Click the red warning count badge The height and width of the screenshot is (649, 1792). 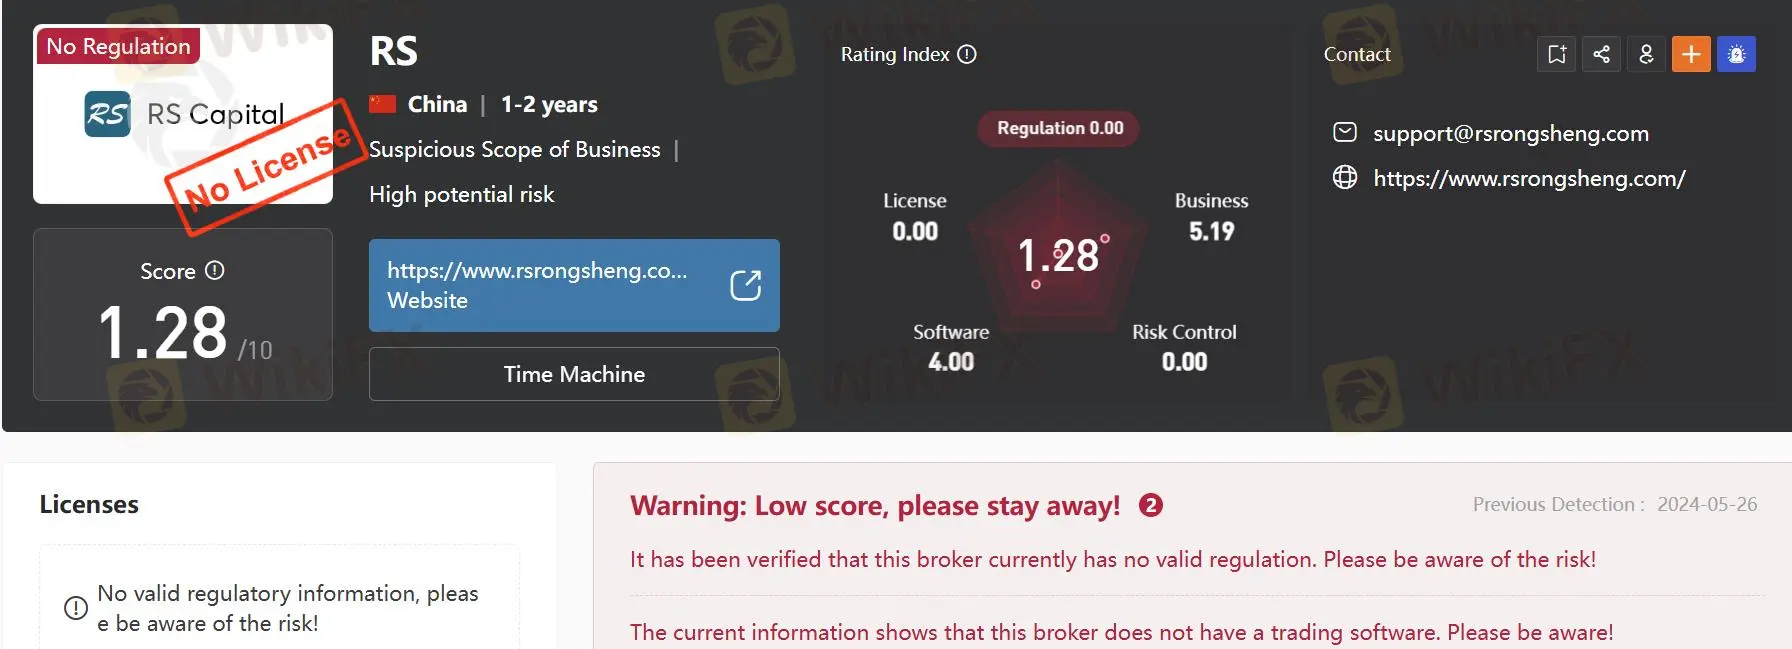pos(1151,505)
